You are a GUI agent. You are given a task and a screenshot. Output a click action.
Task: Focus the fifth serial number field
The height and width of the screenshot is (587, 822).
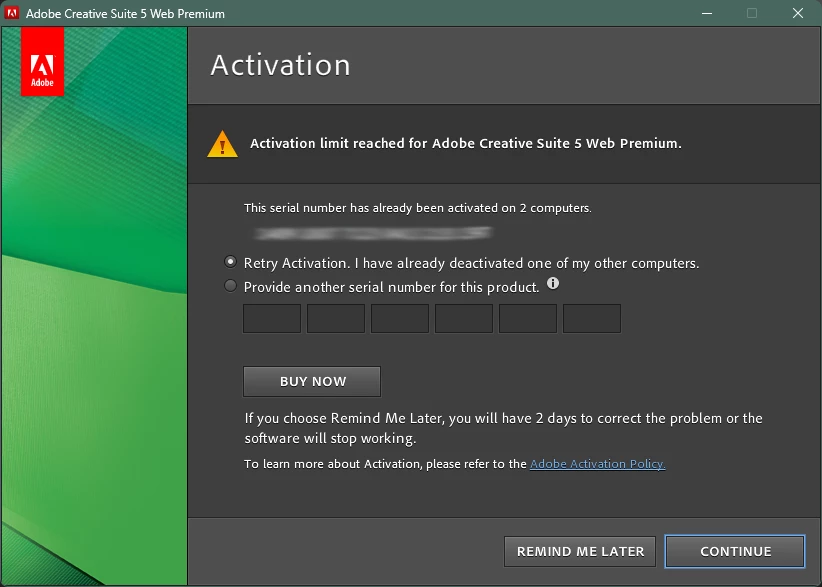tap(528, 318)
